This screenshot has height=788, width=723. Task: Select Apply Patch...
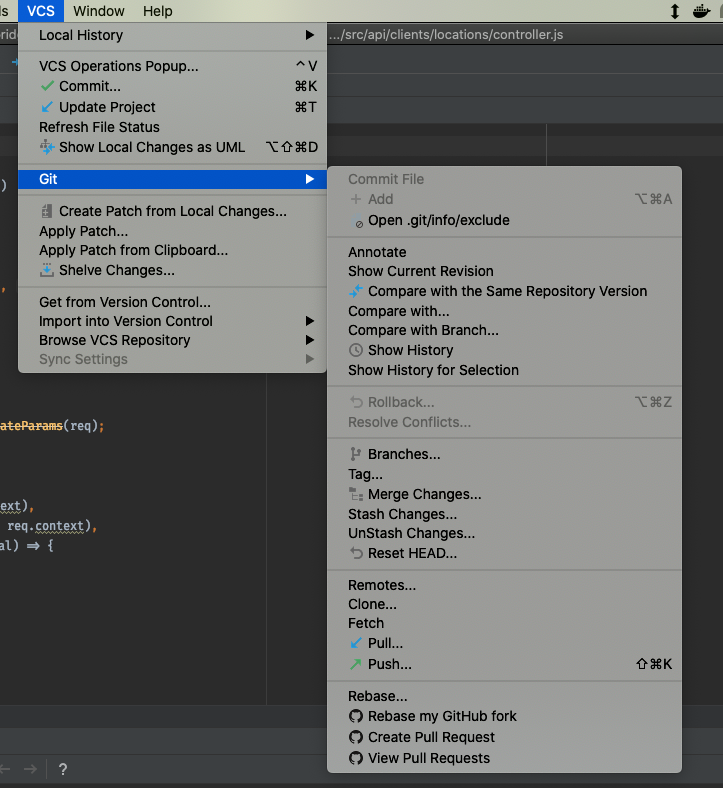click(172, 231)
